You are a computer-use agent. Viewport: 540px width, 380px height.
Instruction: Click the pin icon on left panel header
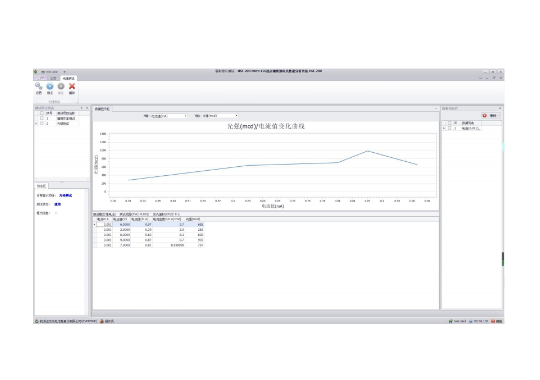82,108
